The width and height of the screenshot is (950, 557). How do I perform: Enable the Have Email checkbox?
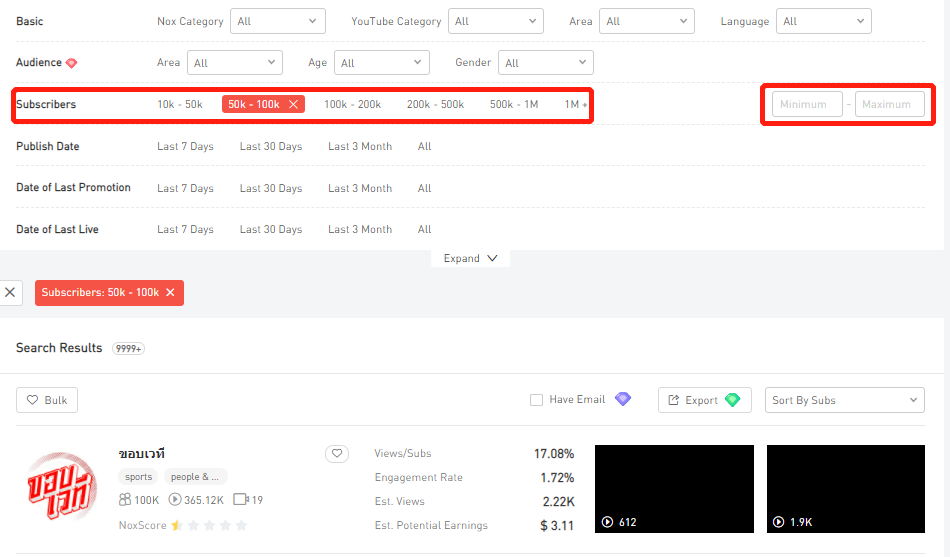pos(537,400)
